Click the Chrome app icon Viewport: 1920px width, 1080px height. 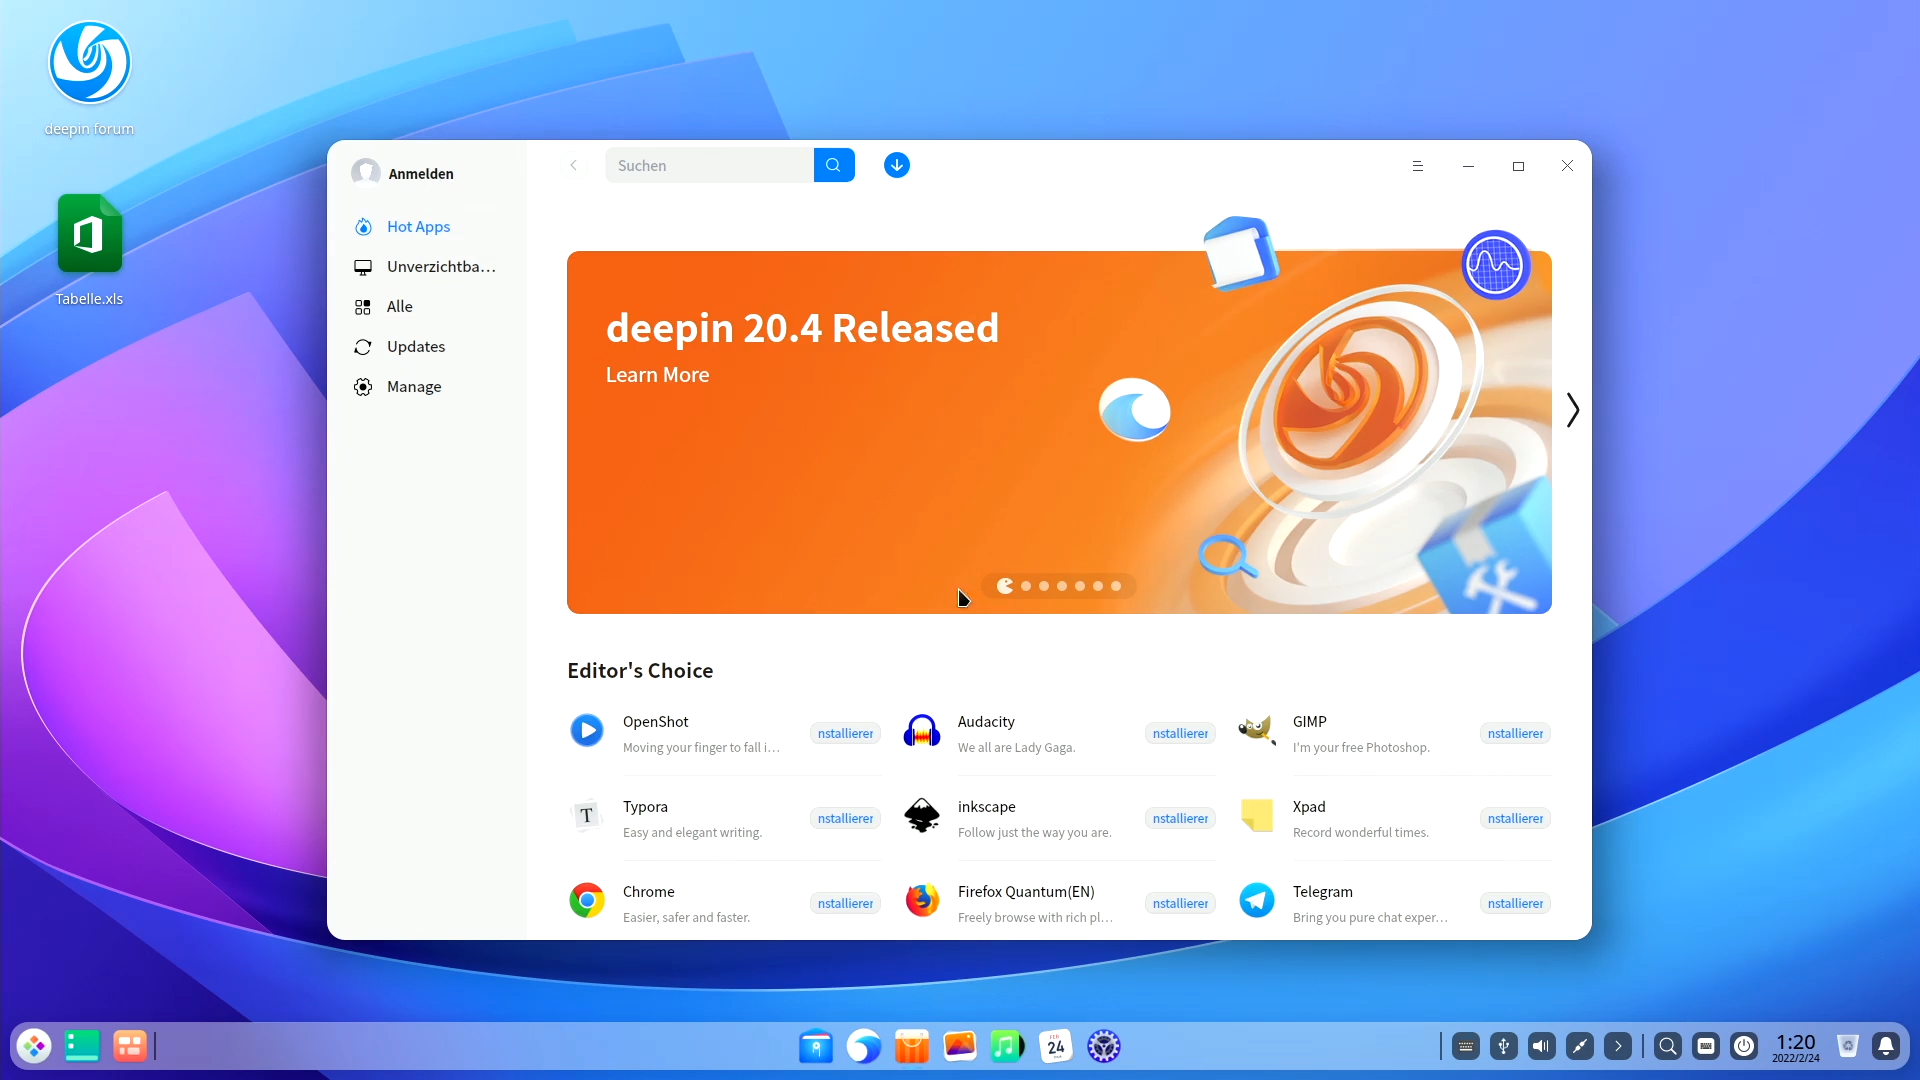pos(587,901)
